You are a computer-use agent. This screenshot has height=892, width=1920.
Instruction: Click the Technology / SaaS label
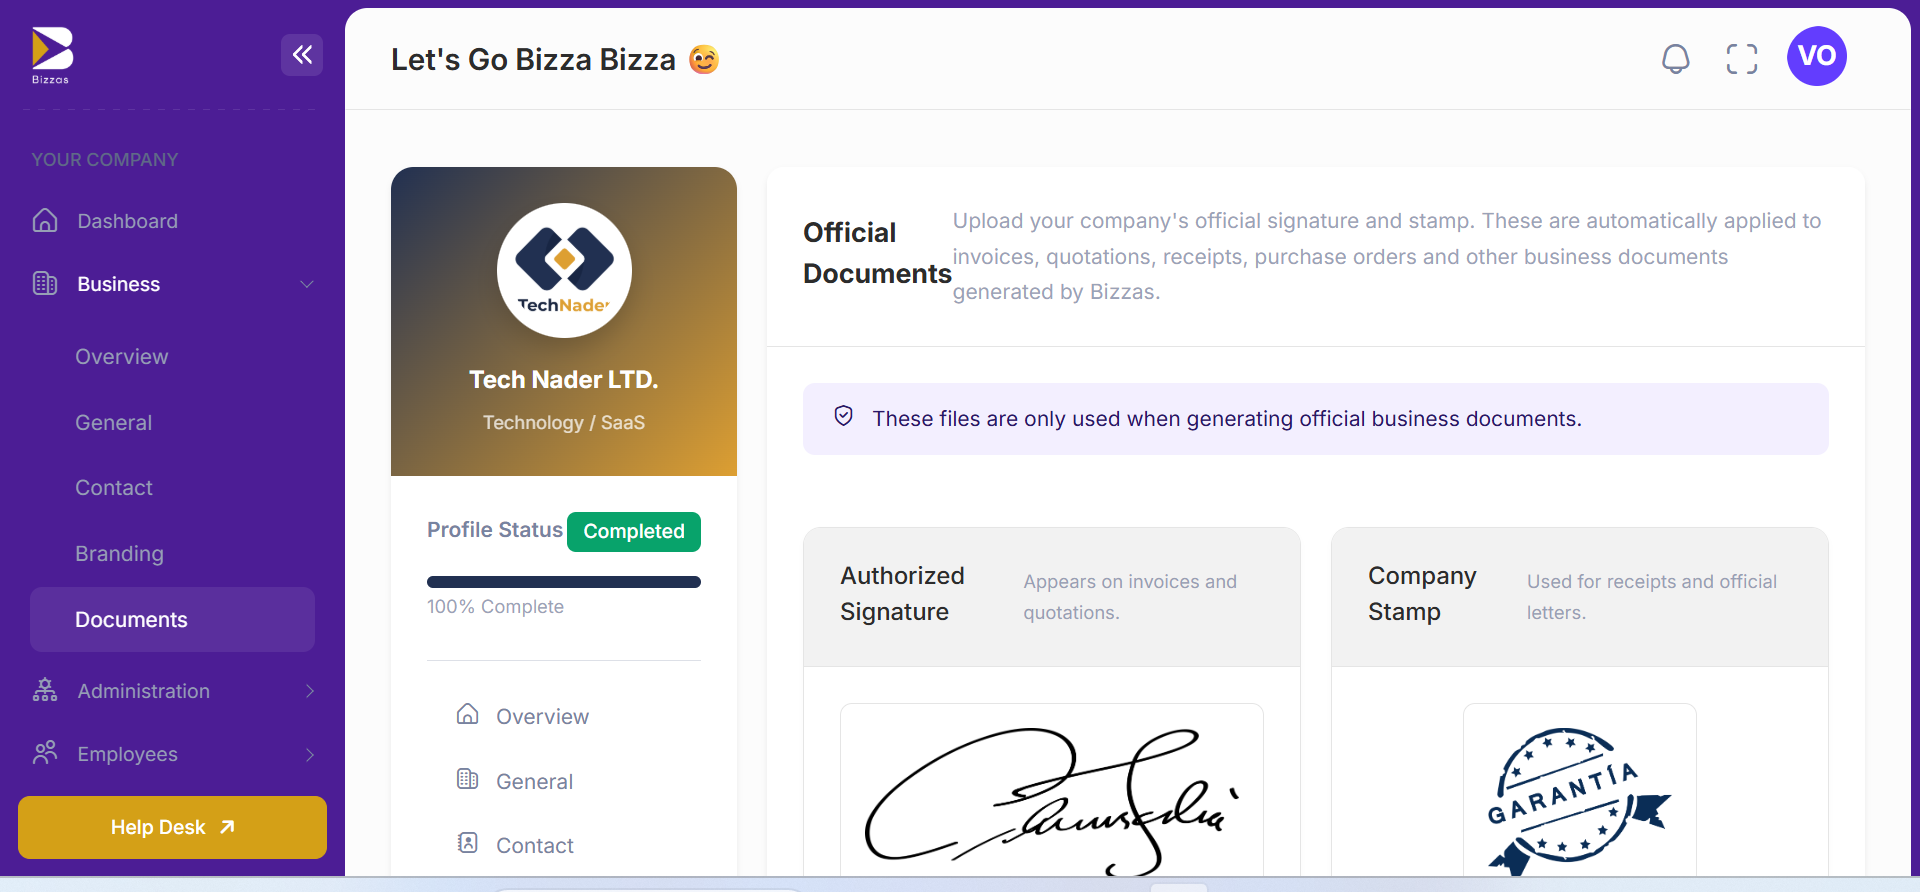tap(564, 423)
